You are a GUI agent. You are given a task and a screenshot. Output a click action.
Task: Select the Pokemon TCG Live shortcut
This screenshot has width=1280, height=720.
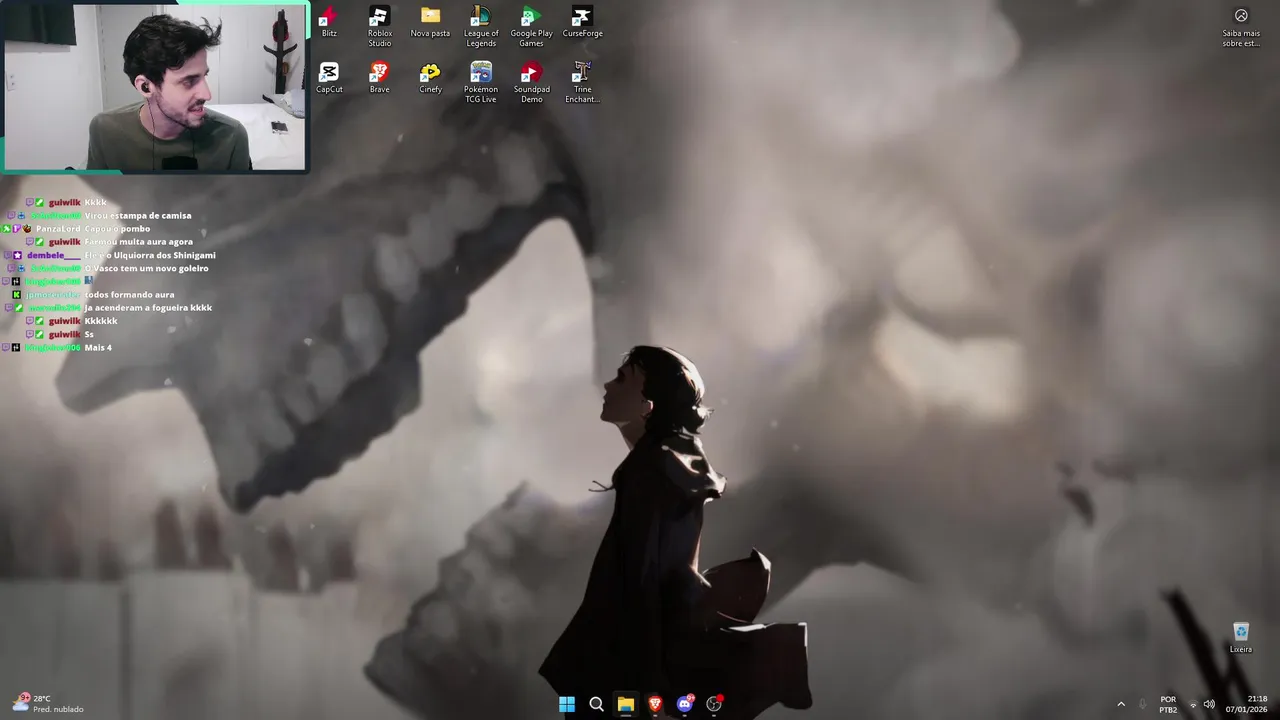(481, 83)
